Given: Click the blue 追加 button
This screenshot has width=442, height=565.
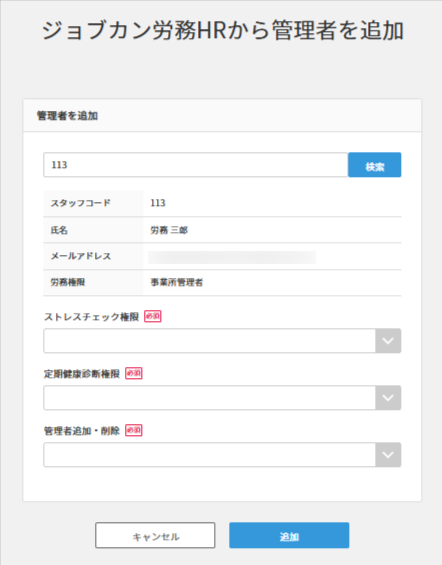Looking at the screenshot, I should [x=289, y=535].
